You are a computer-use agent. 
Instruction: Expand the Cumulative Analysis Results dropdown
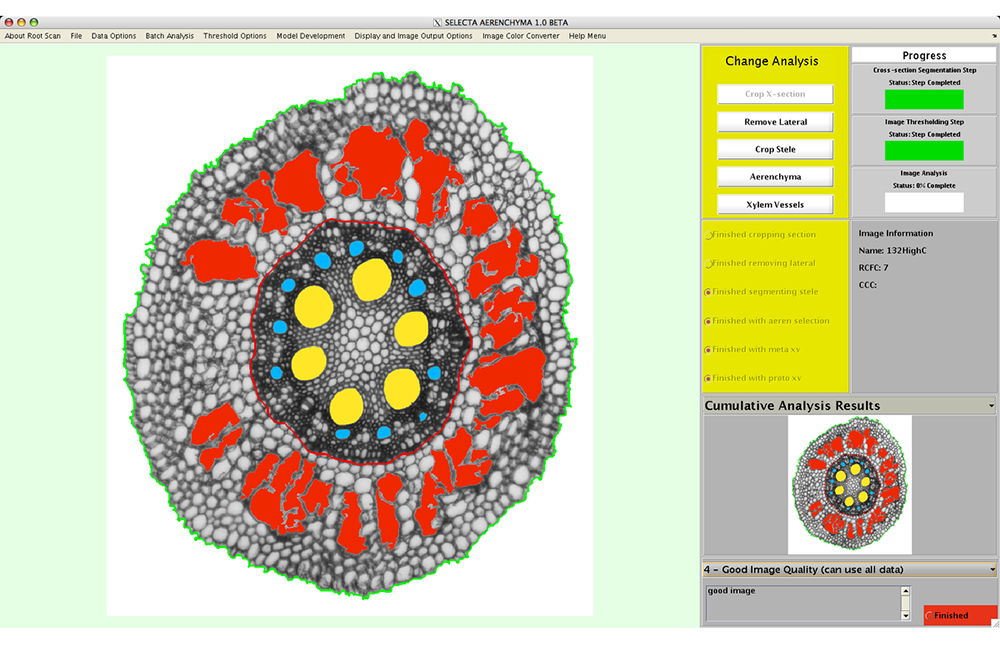(x=991, y=406)
